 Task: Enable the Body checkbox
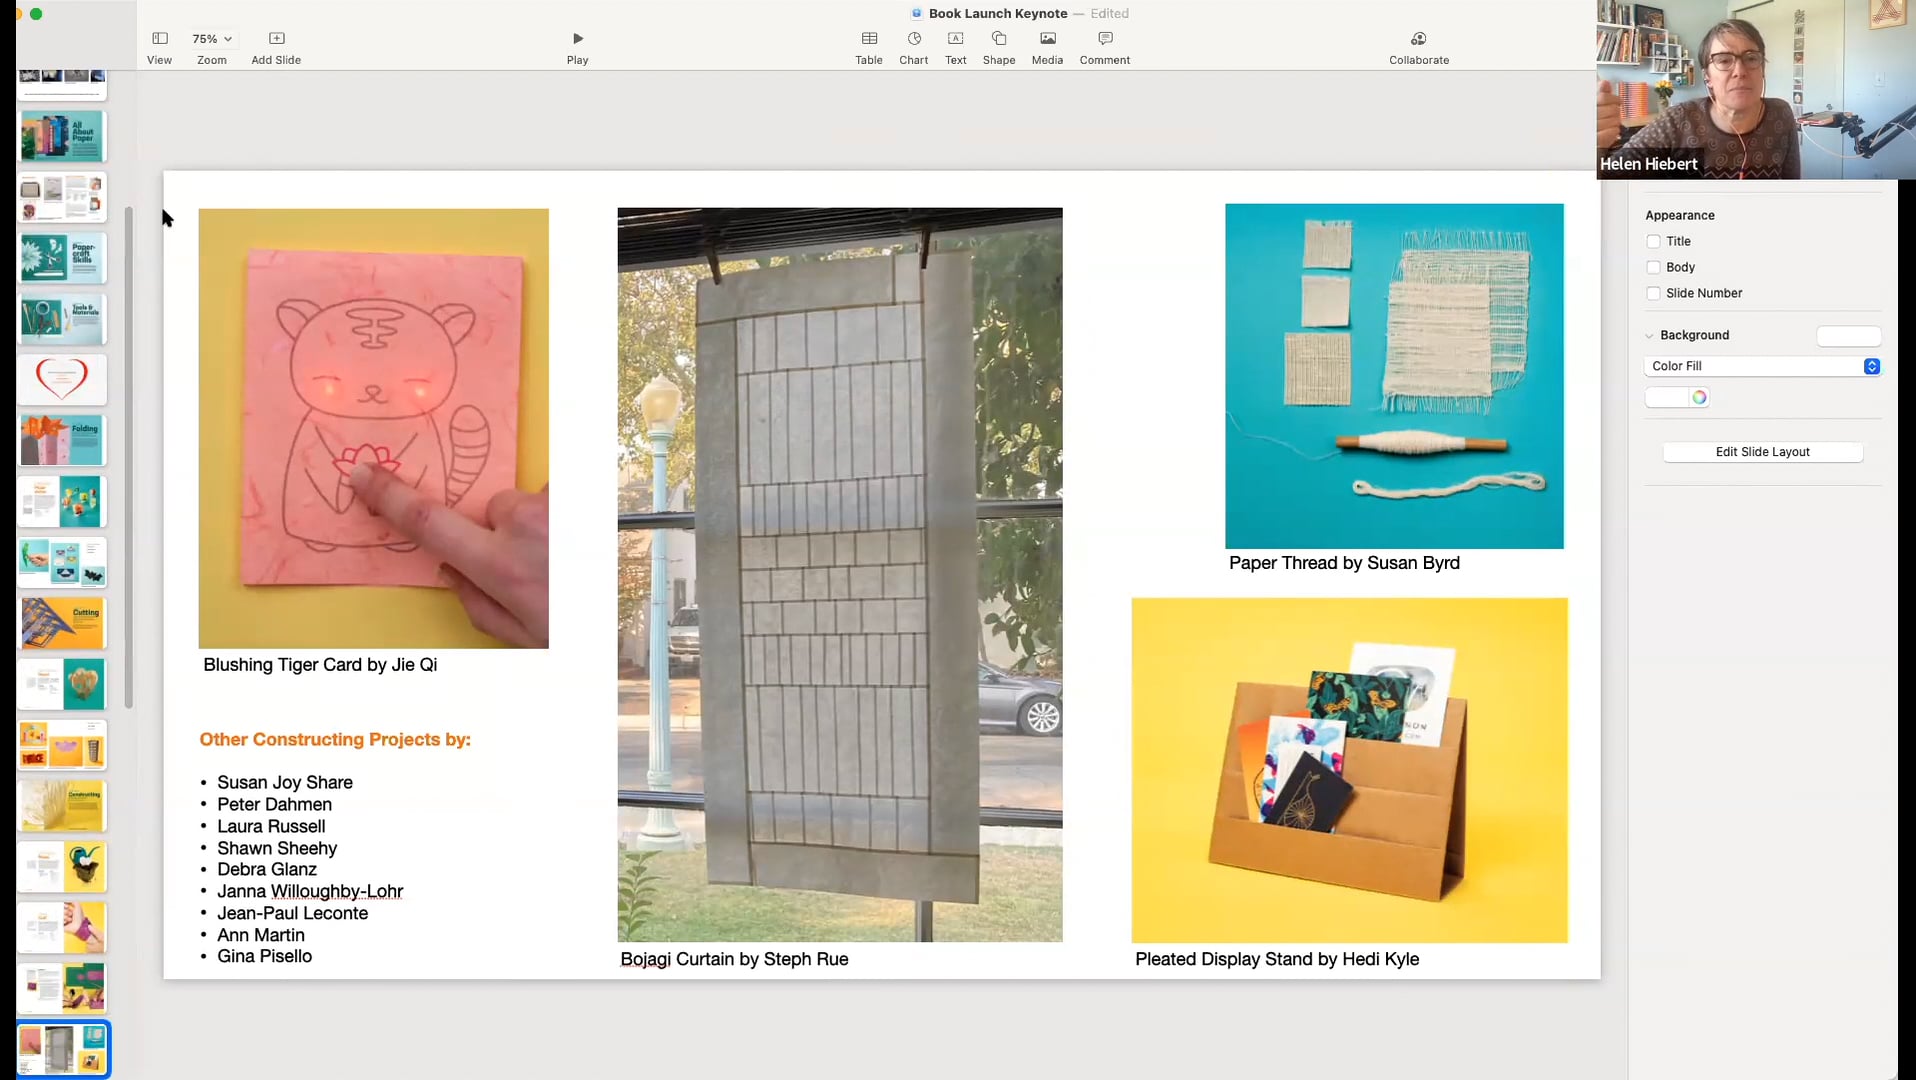(1653, 267)
